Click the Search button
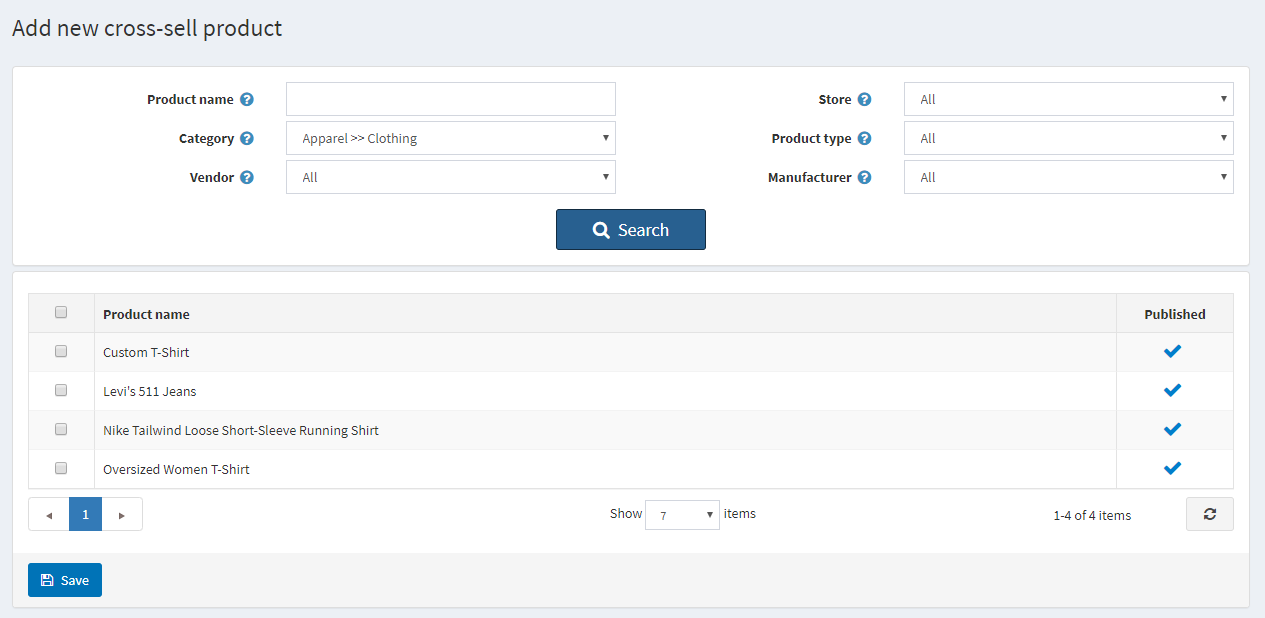1265x618 pixels. (630, 229)
